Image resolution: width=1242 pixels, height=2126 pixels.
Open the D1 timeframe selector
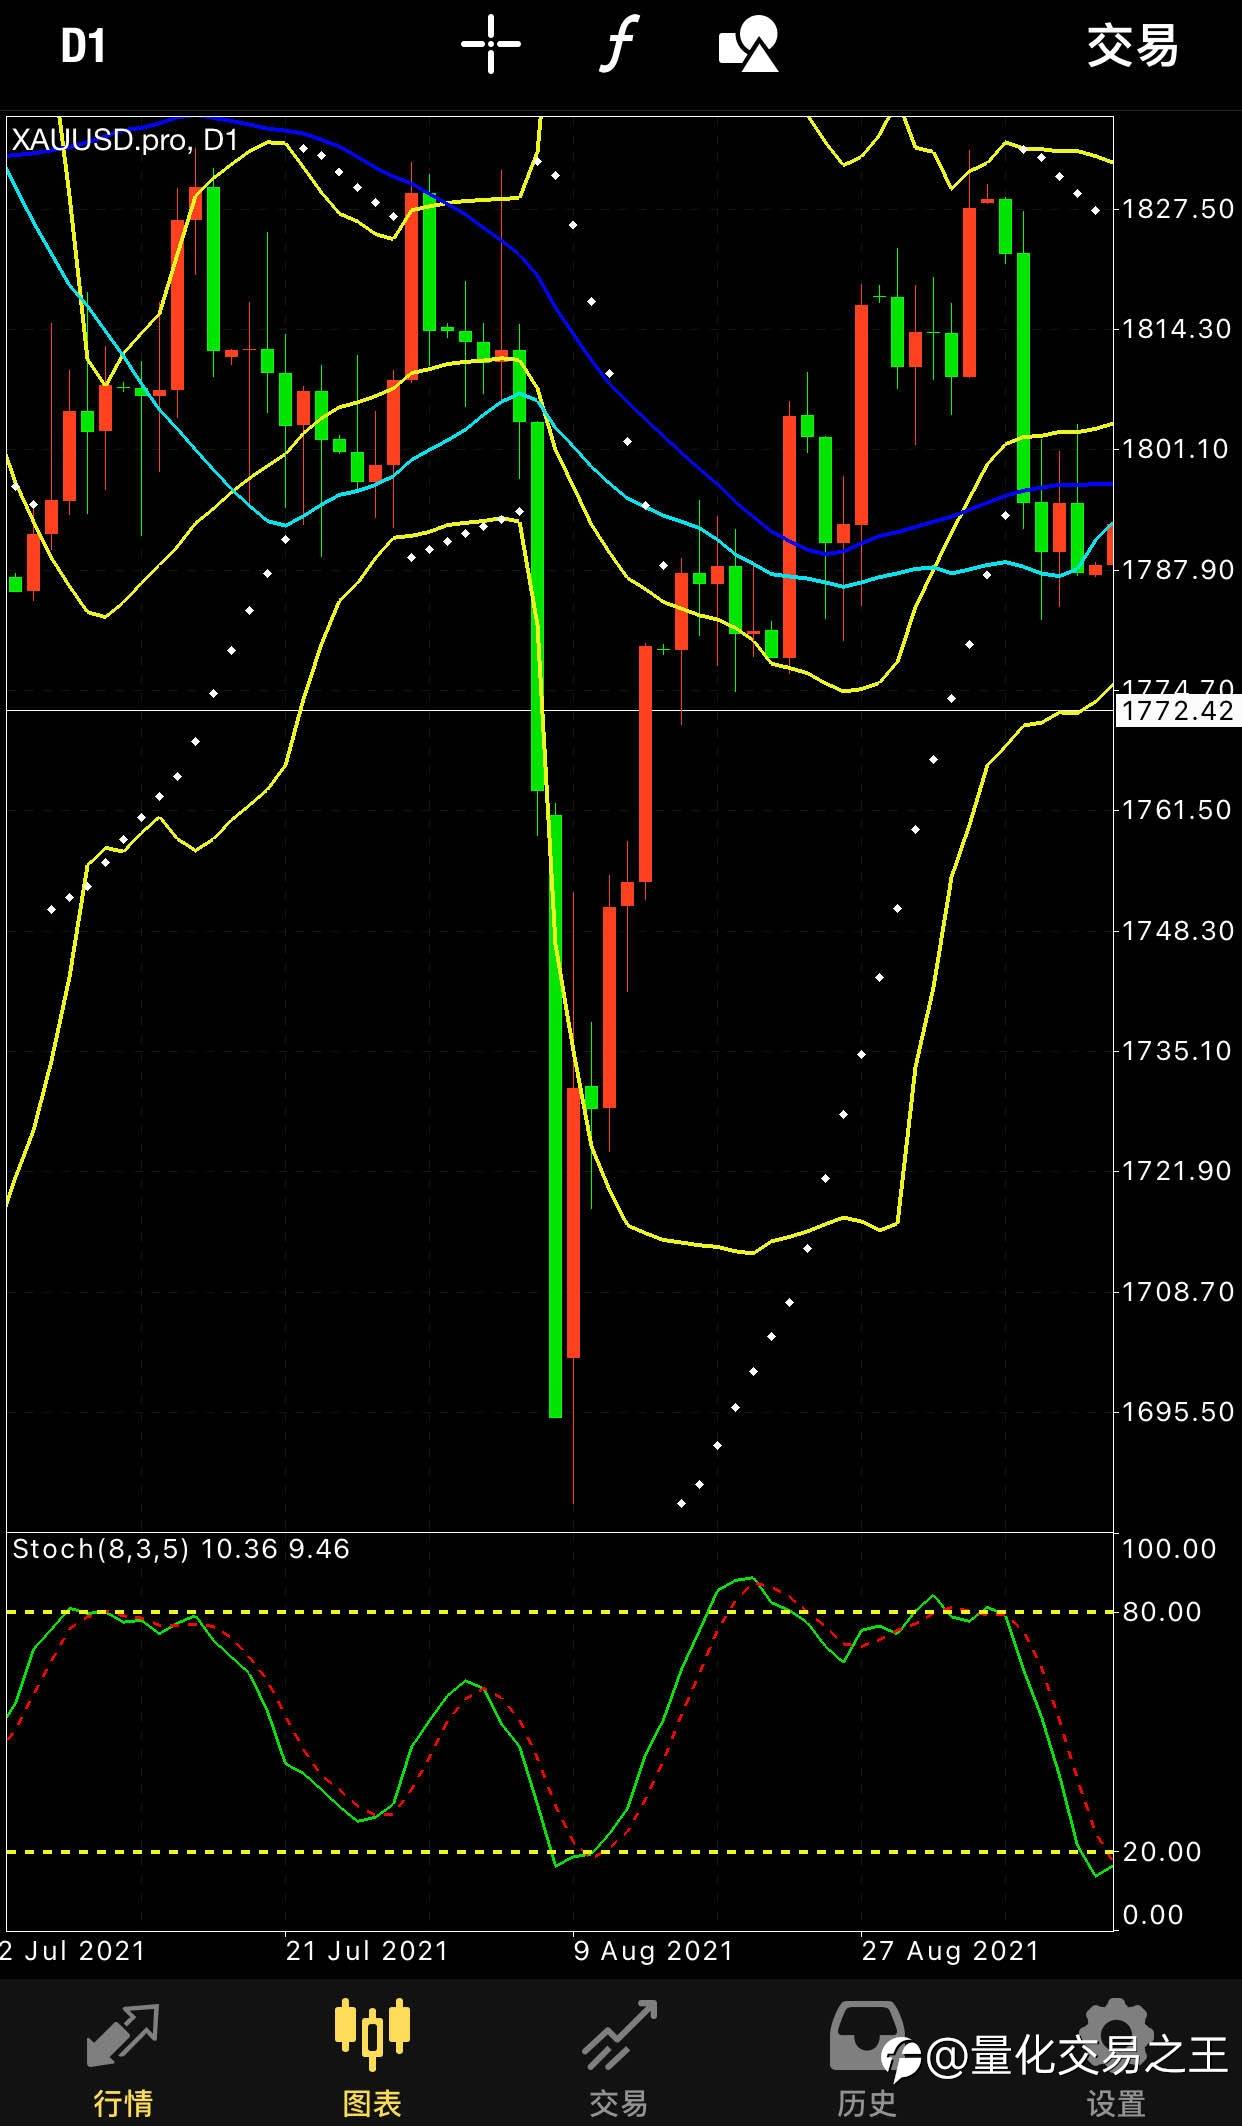(83, 46)
